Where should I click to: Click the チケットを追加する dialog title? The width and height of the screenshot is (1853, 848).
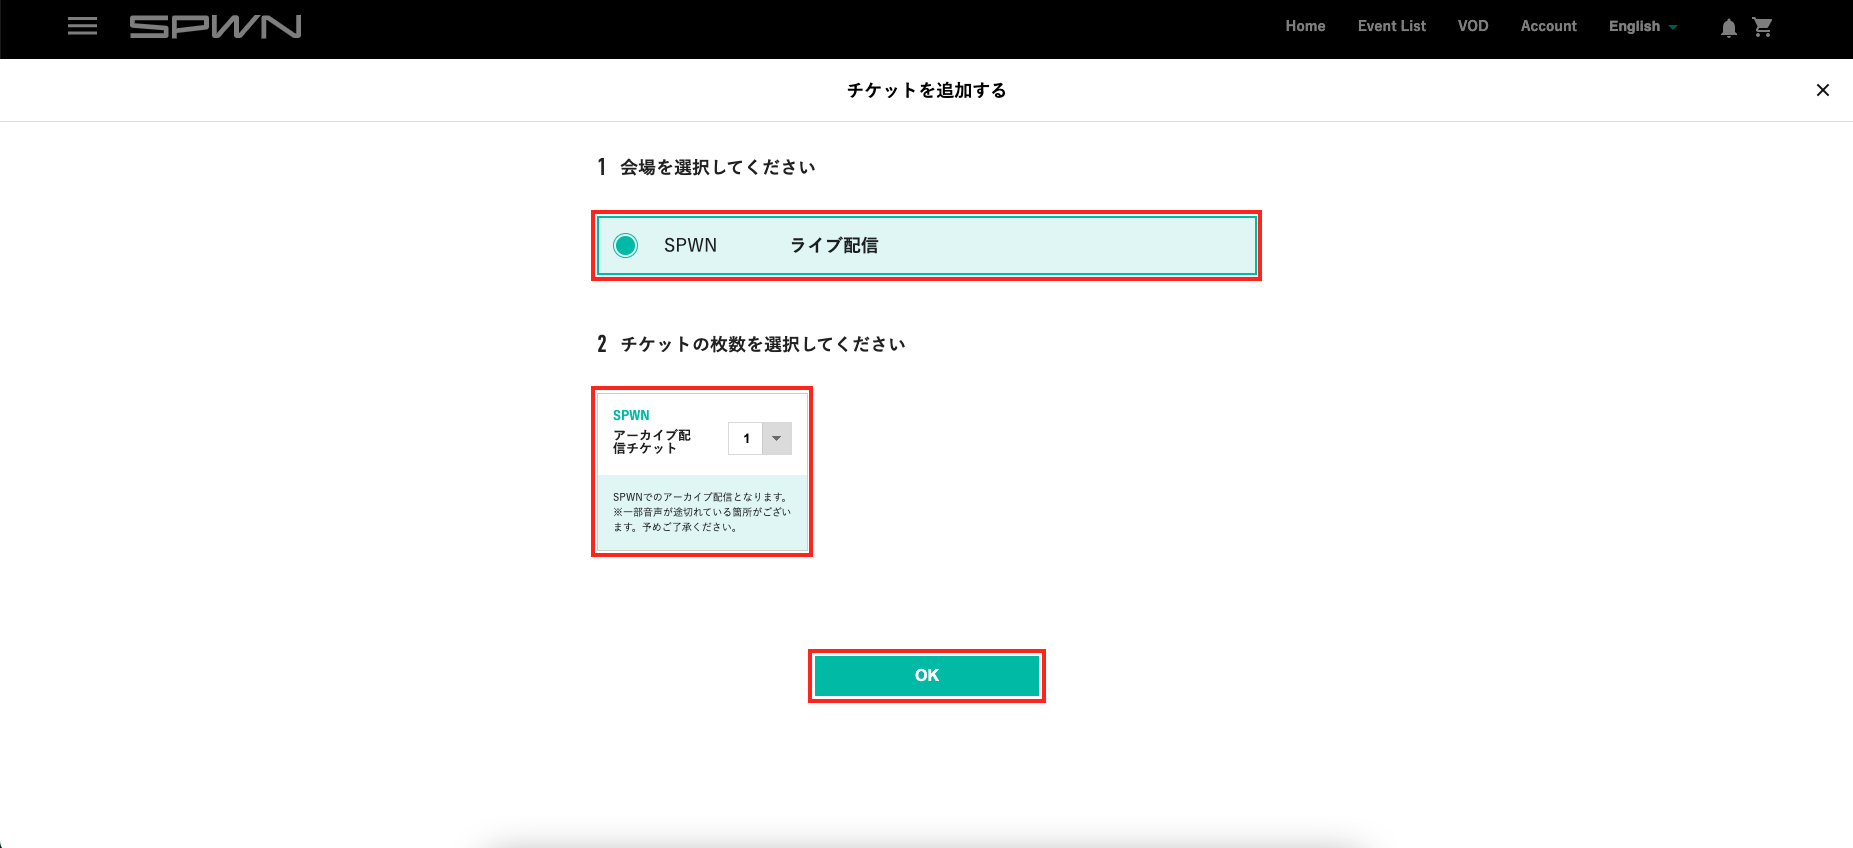click(x=927, y=90)
